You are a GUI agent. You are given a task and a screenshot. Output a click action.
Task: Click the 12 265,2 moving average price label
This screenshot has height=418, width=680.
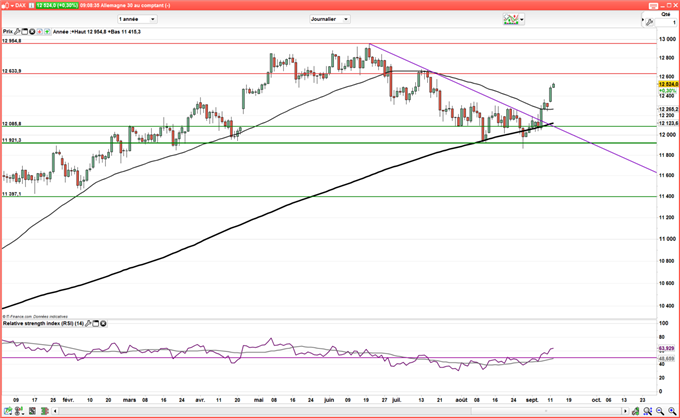pos(668,109)
